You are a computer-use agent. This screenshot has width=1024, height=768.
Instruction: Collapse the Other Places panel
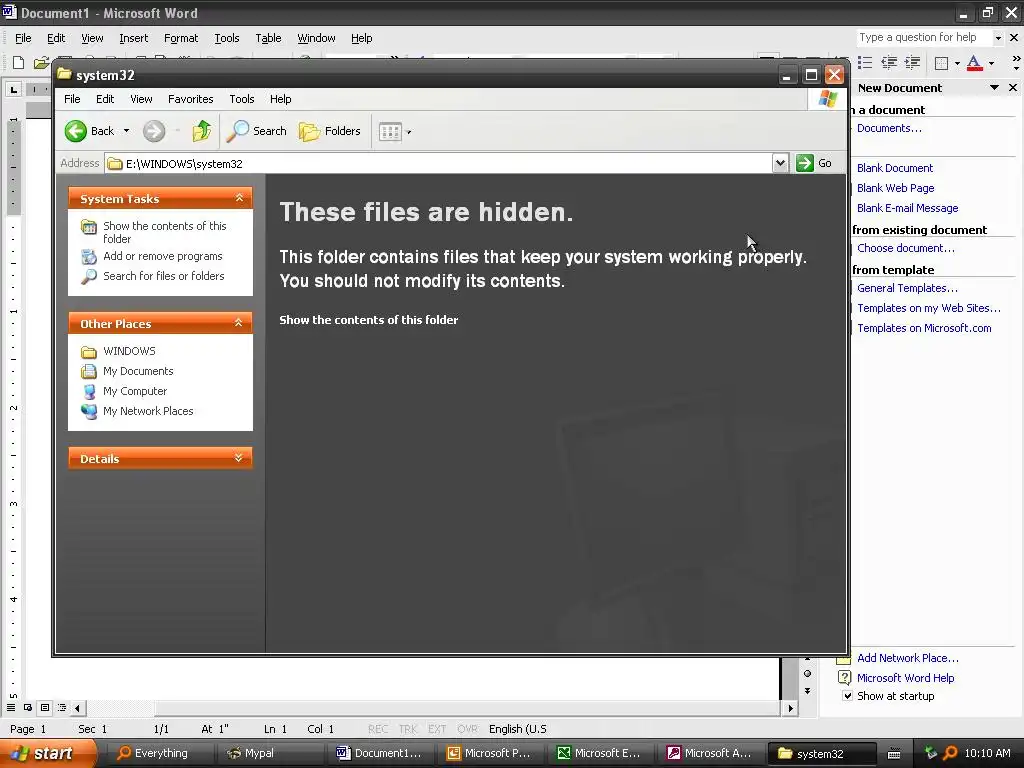[239, 323]
